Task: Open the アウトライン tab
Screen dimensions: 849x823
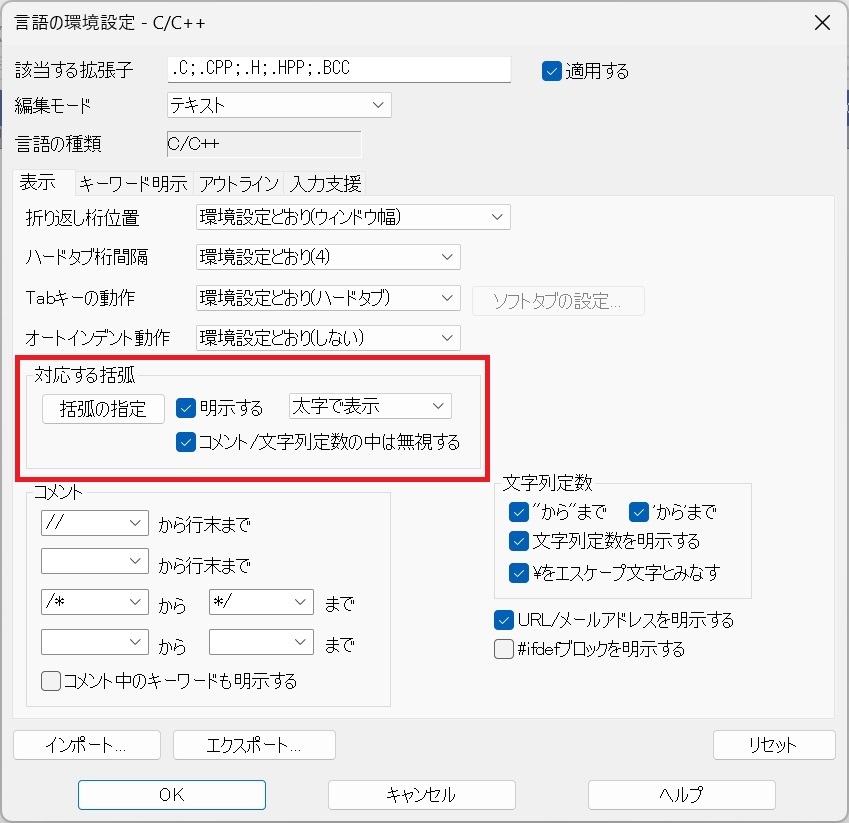Action: (x=238, y=183)
